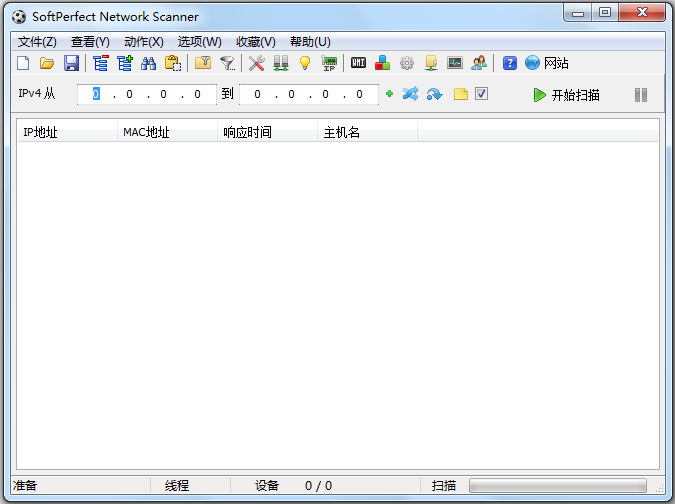Open the 动作(X) menu

coord(144,42)
